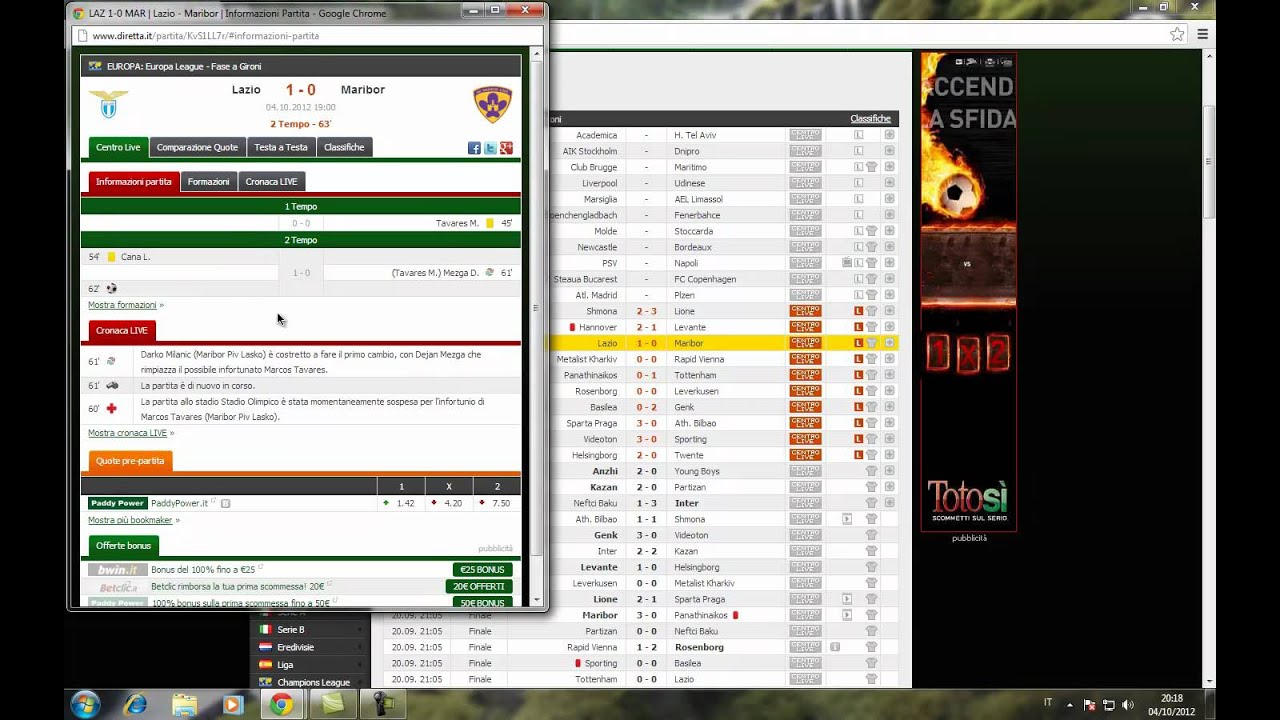
Task: Click 7.50 away win odds
Action: coord(501,503)
